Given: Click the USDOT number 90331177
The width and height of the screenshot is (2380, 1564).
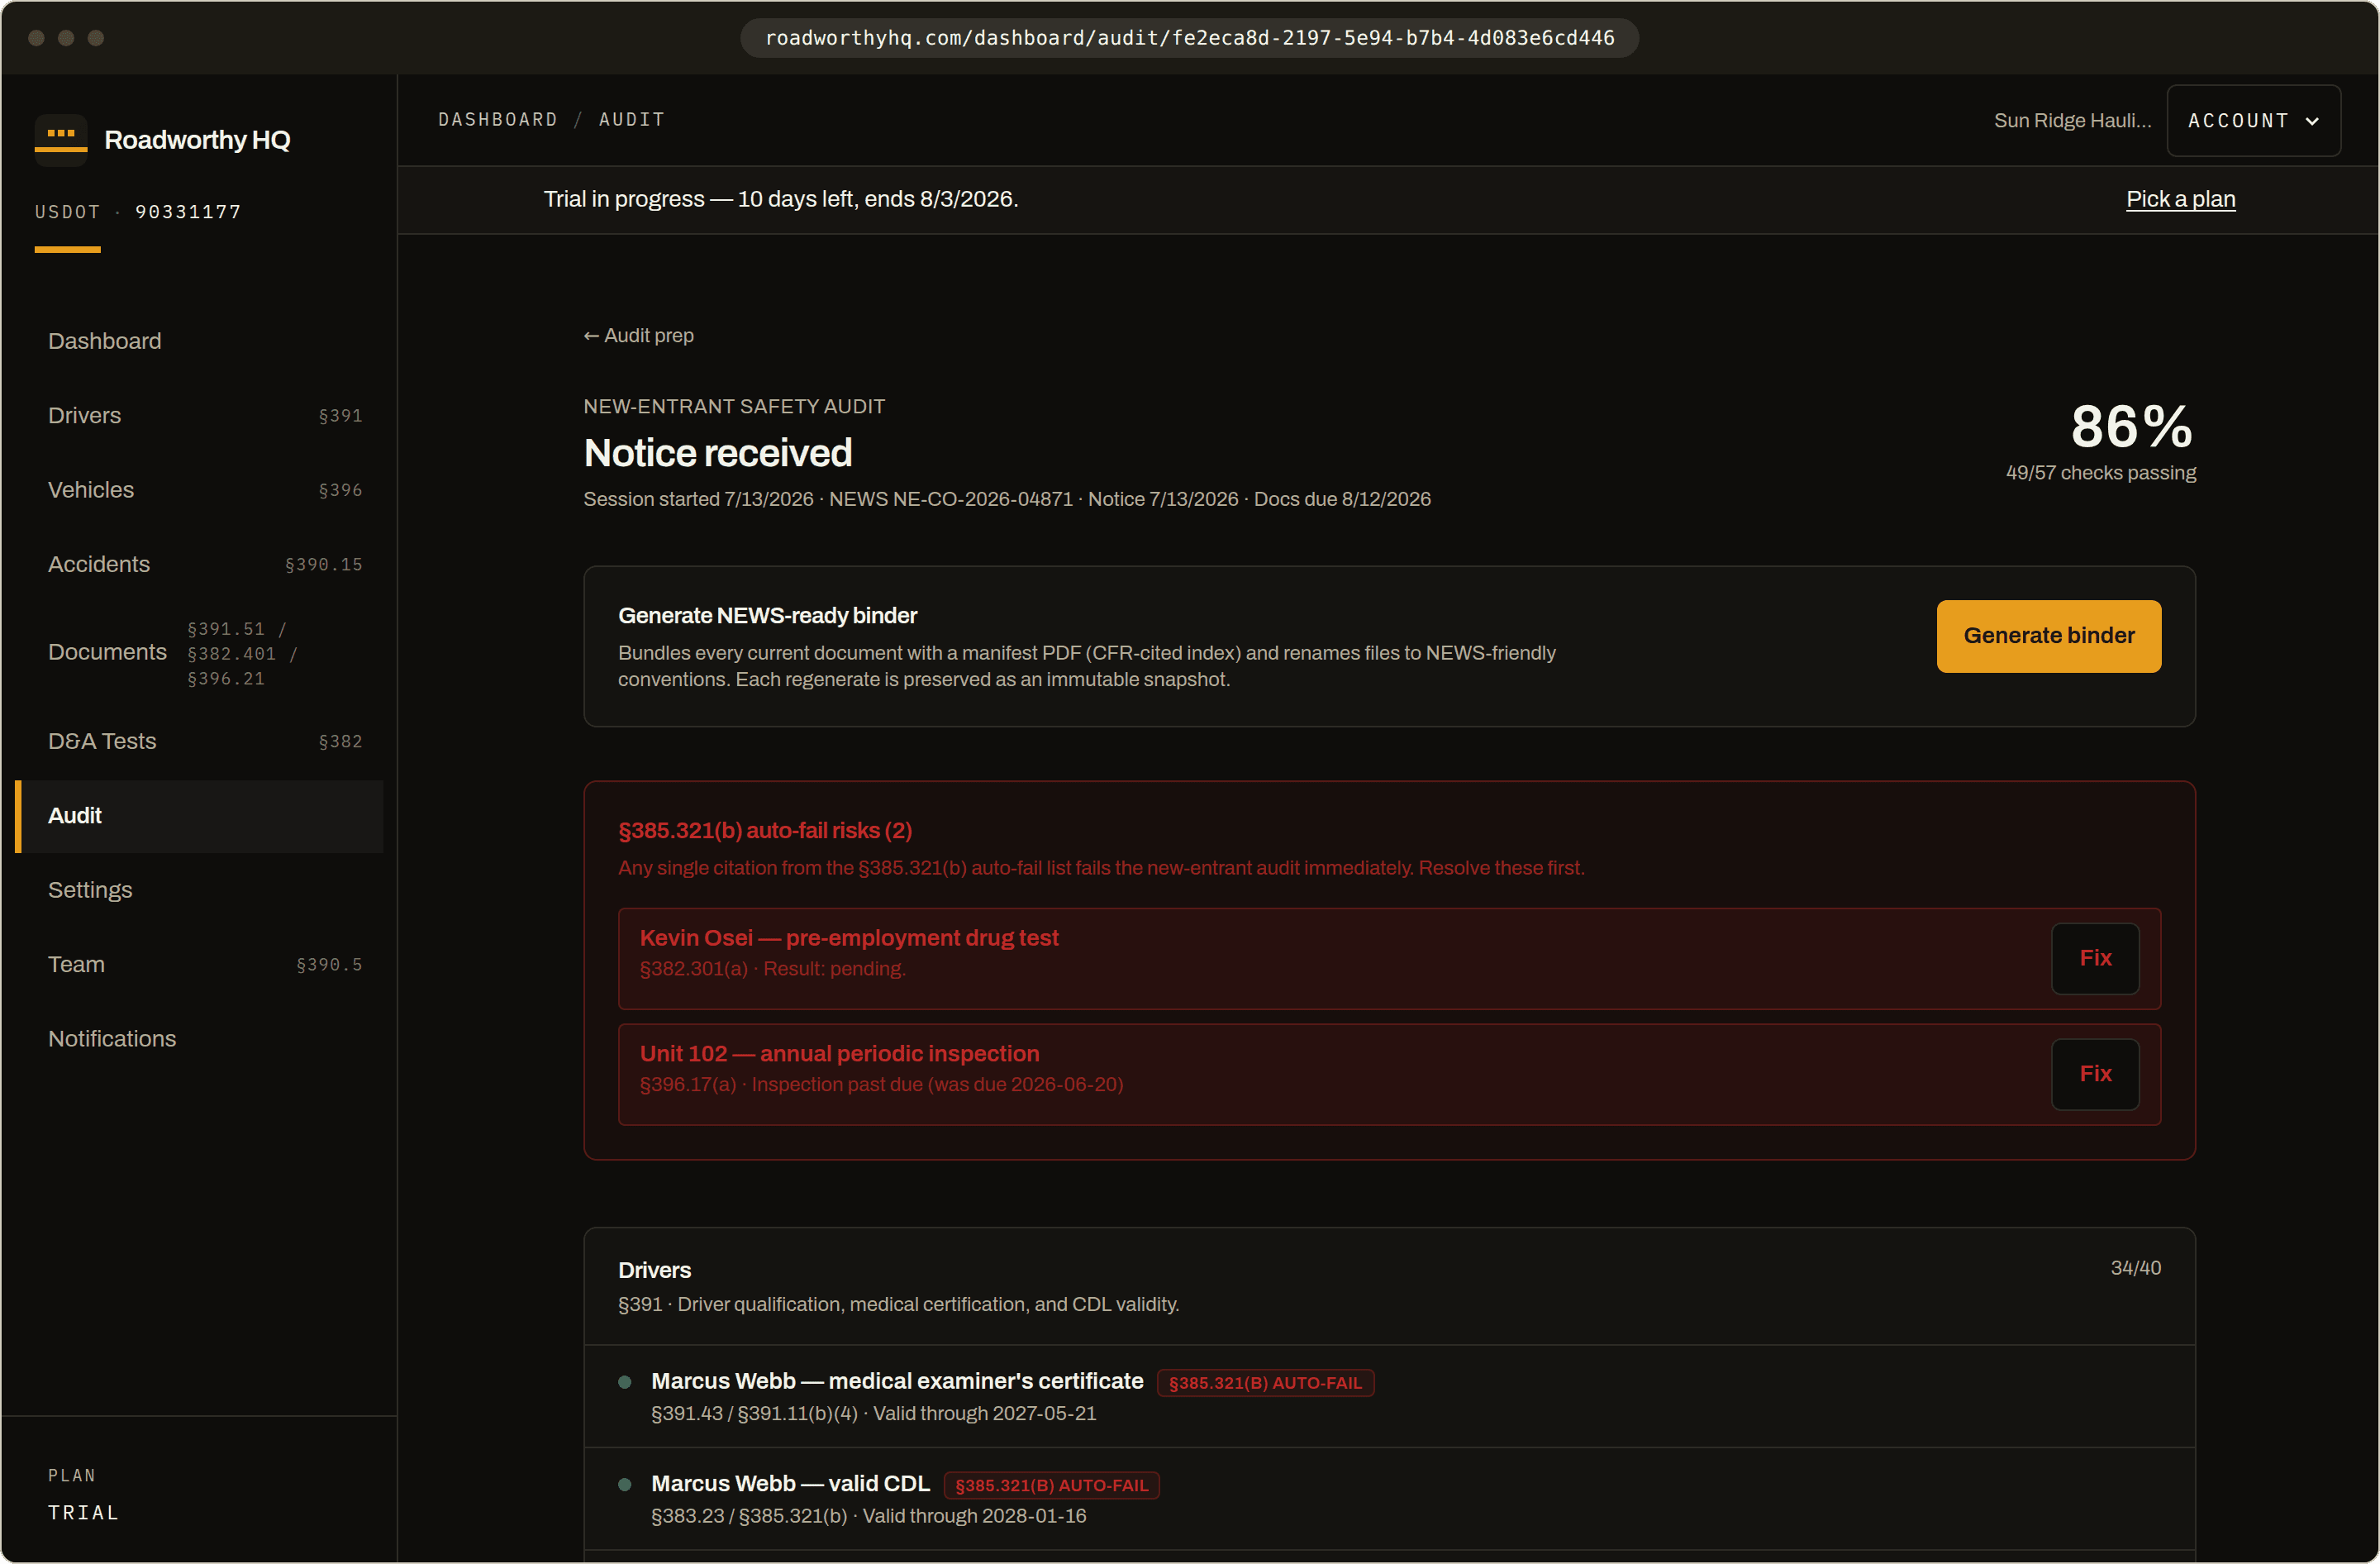Looking at the screenshot, I should coord(188,212).
